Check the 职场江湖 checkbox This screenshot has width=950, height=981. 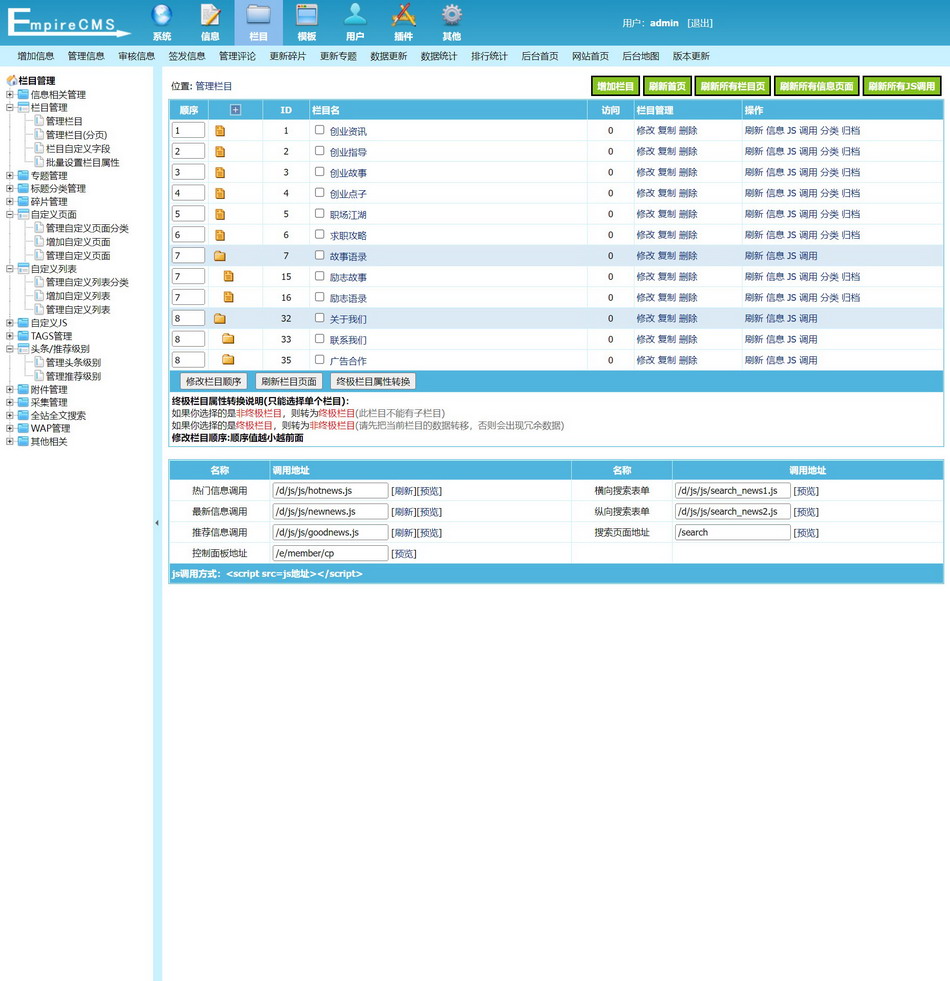point(319,213)
